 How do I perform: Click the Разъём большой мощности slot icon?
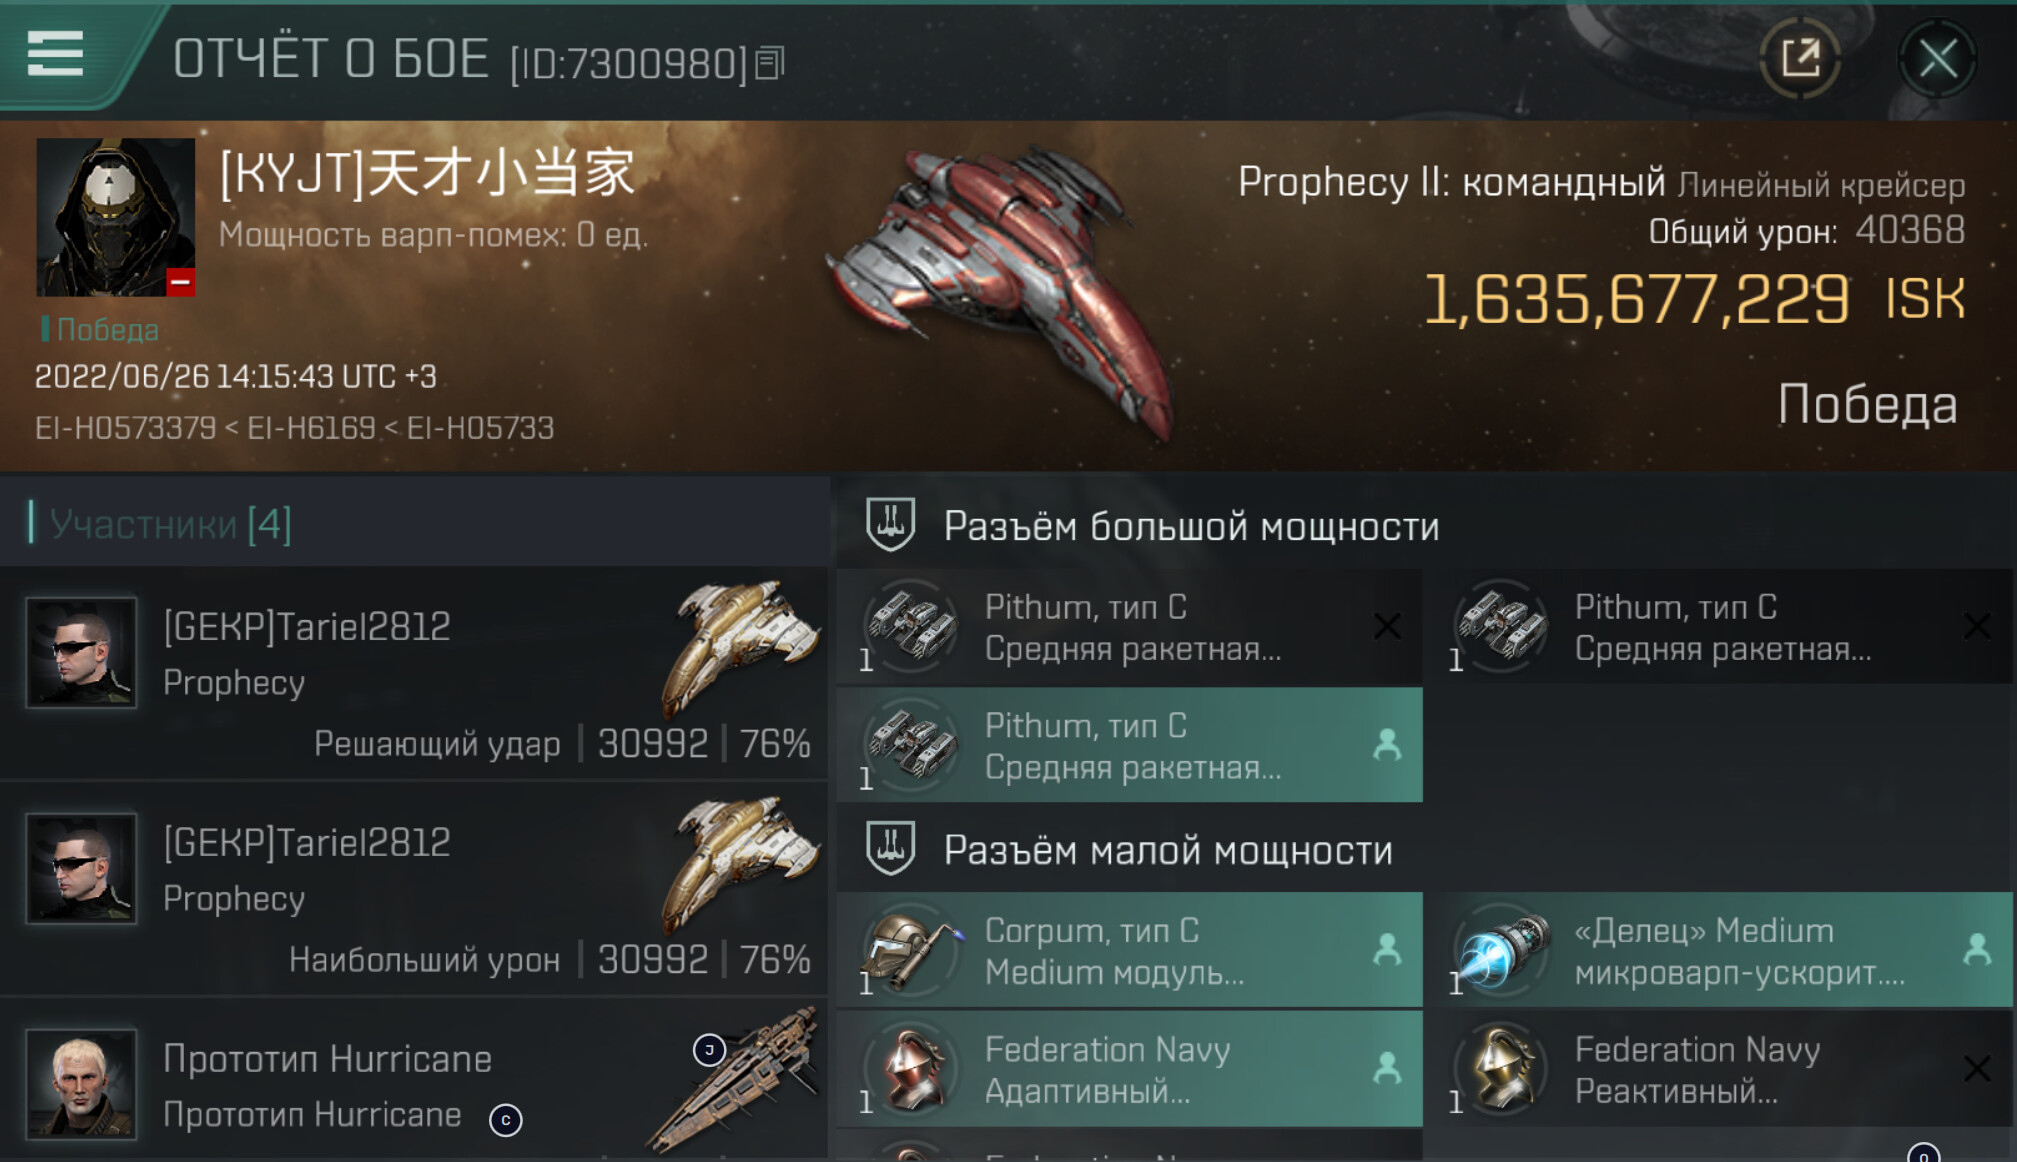890,524
